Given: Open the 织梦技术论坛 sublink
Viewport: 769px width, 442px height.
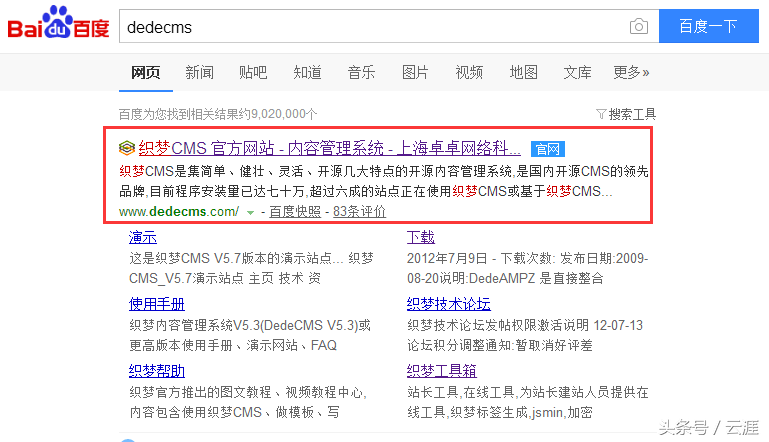Looking at the screenshot, I should pos(449,304).
